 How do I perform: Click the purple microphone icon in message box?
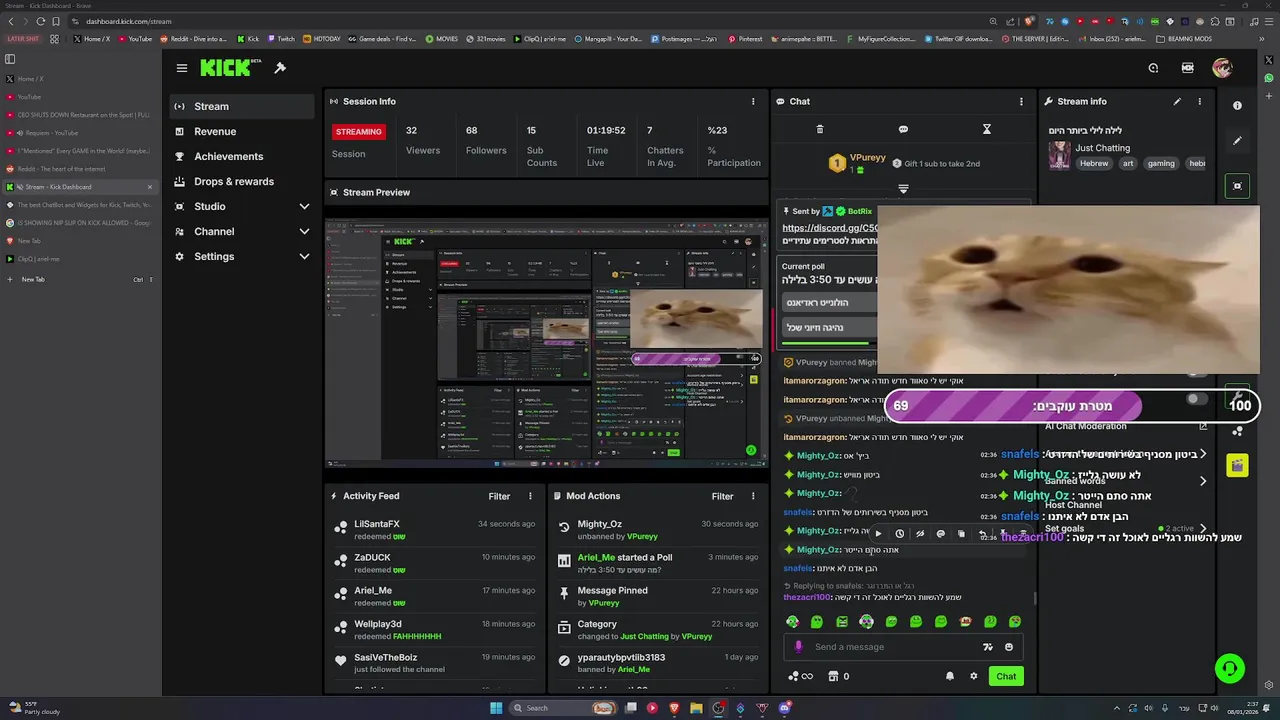click(x=798, y=647)
